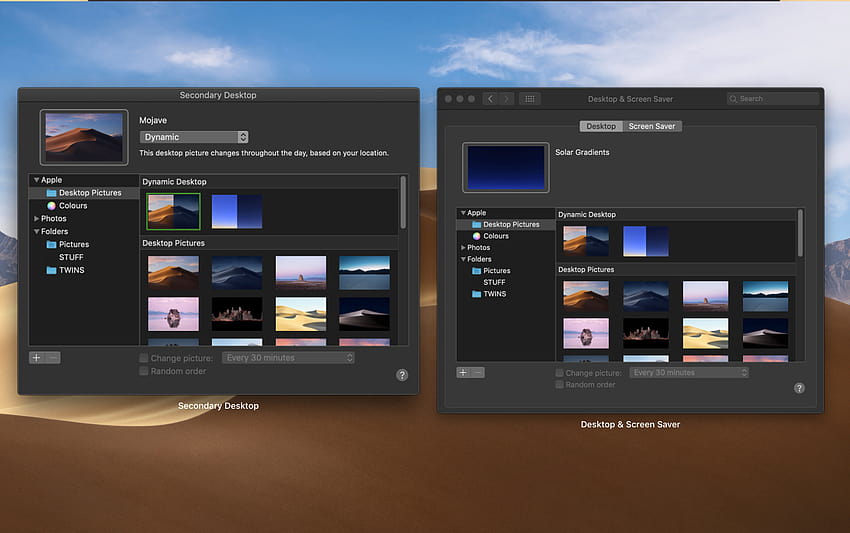Choose dark dune night picture in Desktop & Screen Saver

[765, 333]
